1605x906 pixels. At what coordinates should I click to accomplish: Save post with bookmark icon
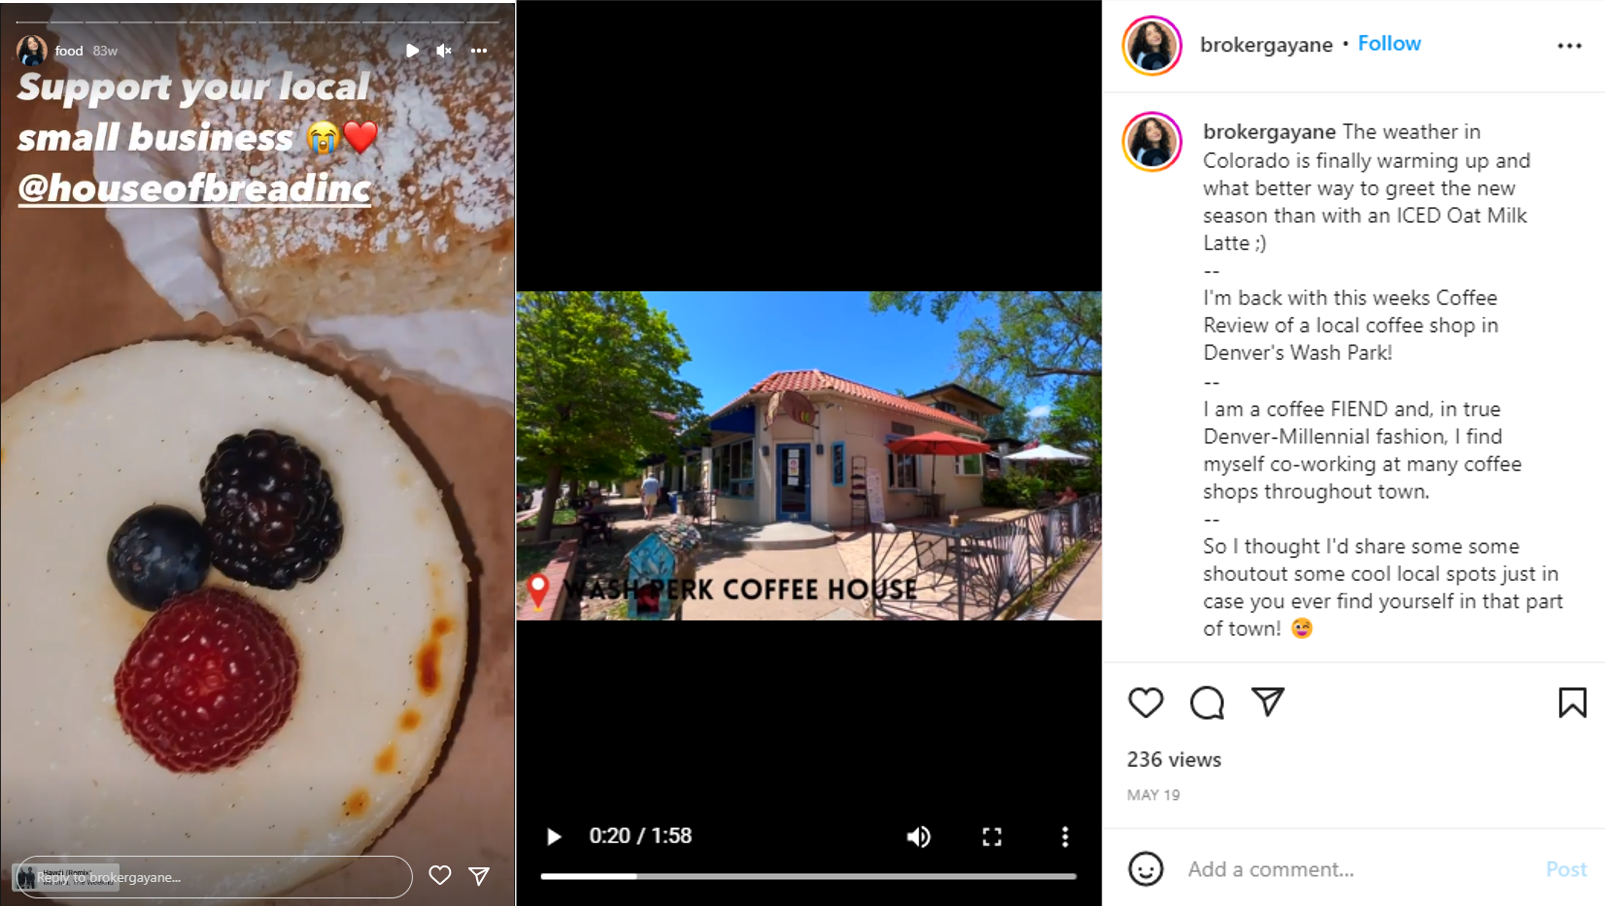point(1572,702)
